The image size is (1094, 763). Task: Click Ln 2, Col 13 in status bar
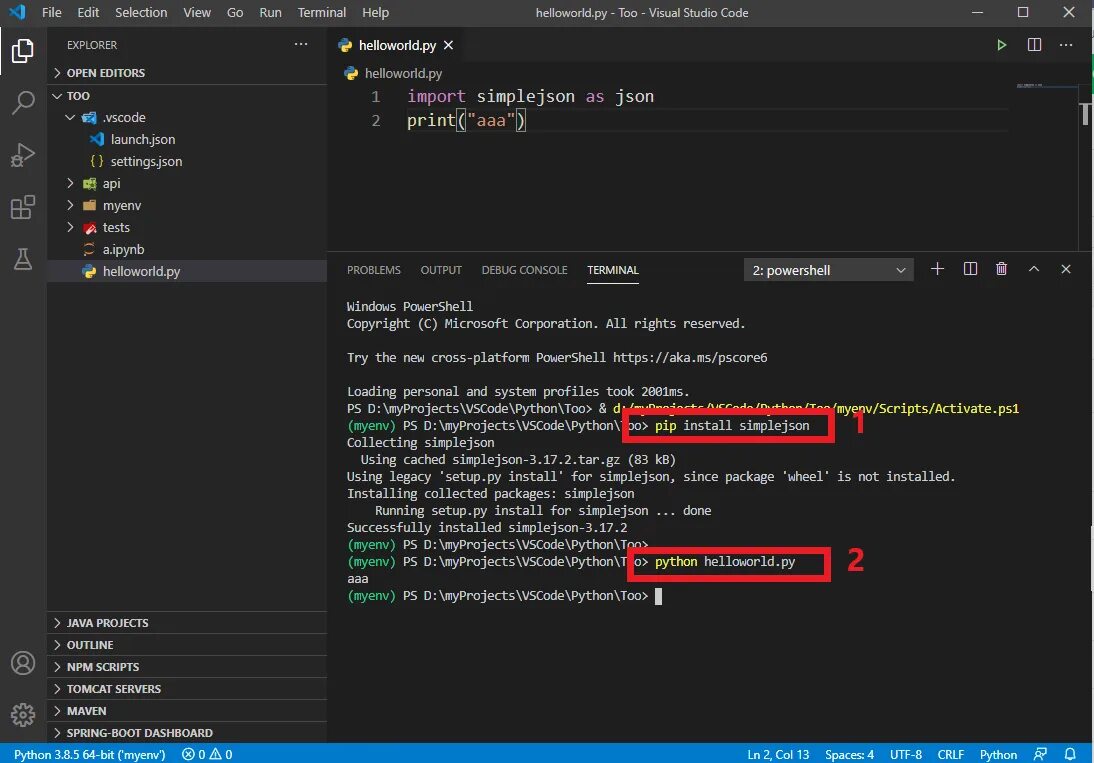778,755
